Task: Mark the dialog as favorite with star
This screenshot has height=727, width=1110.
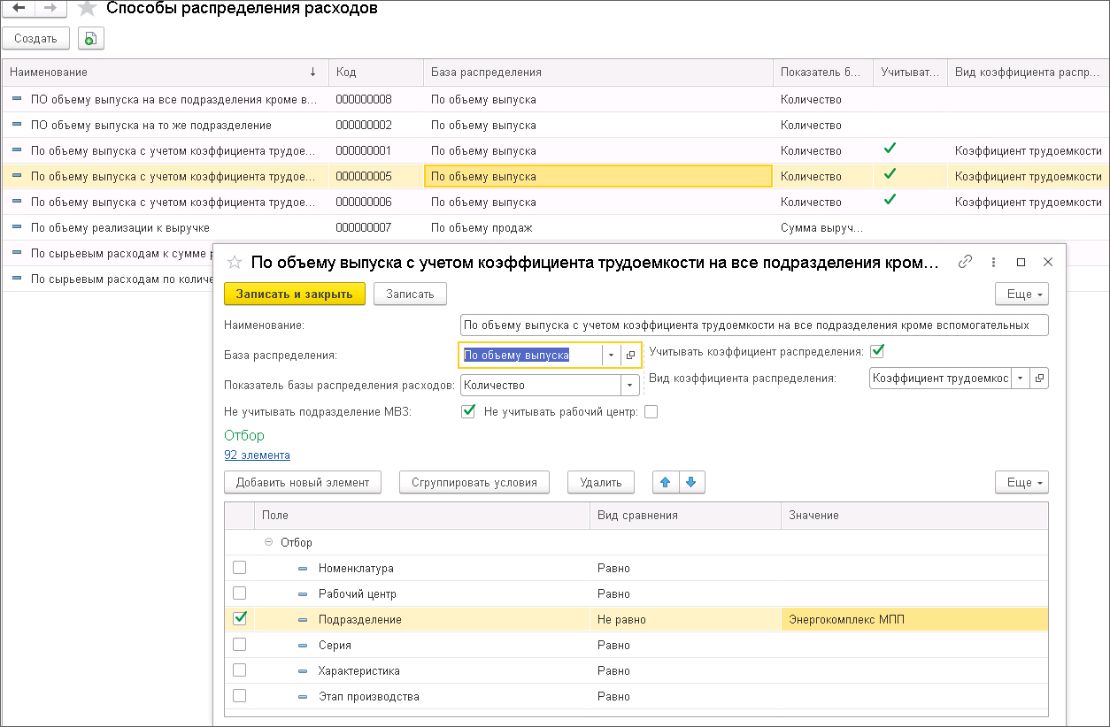Action: (x=234, y=263)
